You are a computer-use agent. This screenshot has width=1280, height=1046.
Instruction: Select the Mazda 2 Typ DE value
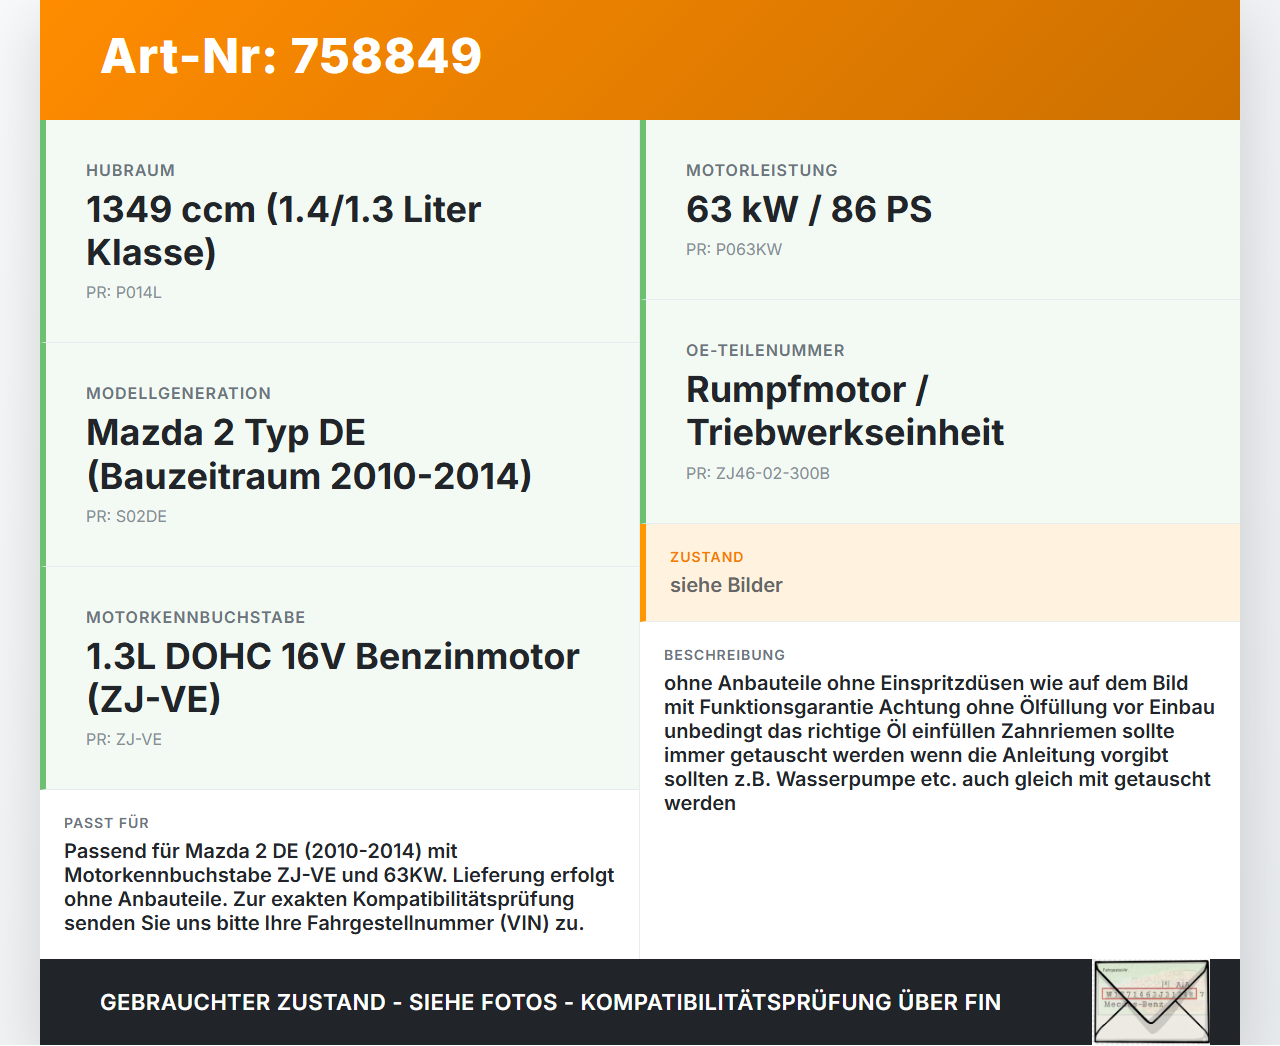pos(309,454)
